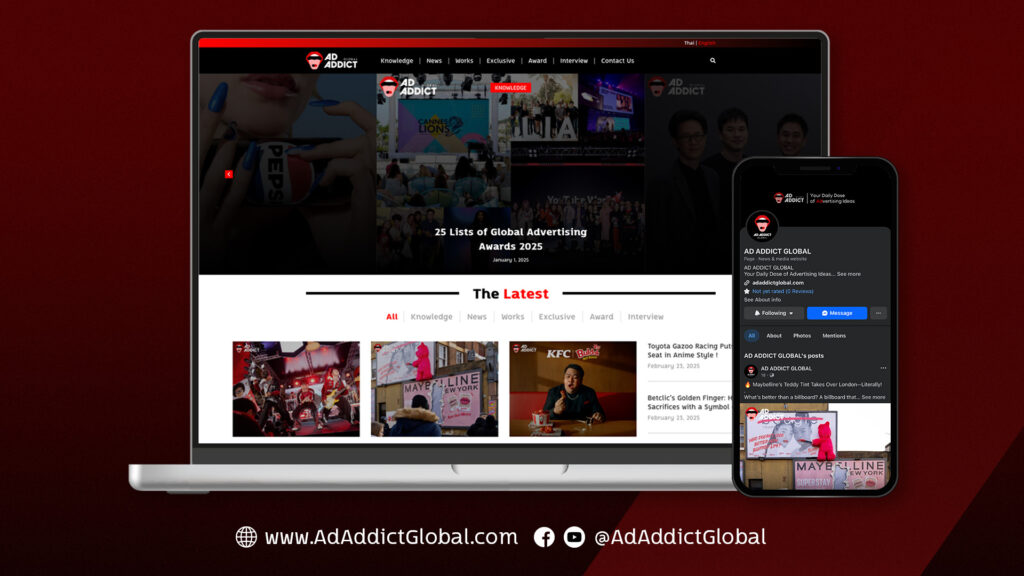Open the YouTube icon at the bottom
1024x576 pixels.
[573, 537]
